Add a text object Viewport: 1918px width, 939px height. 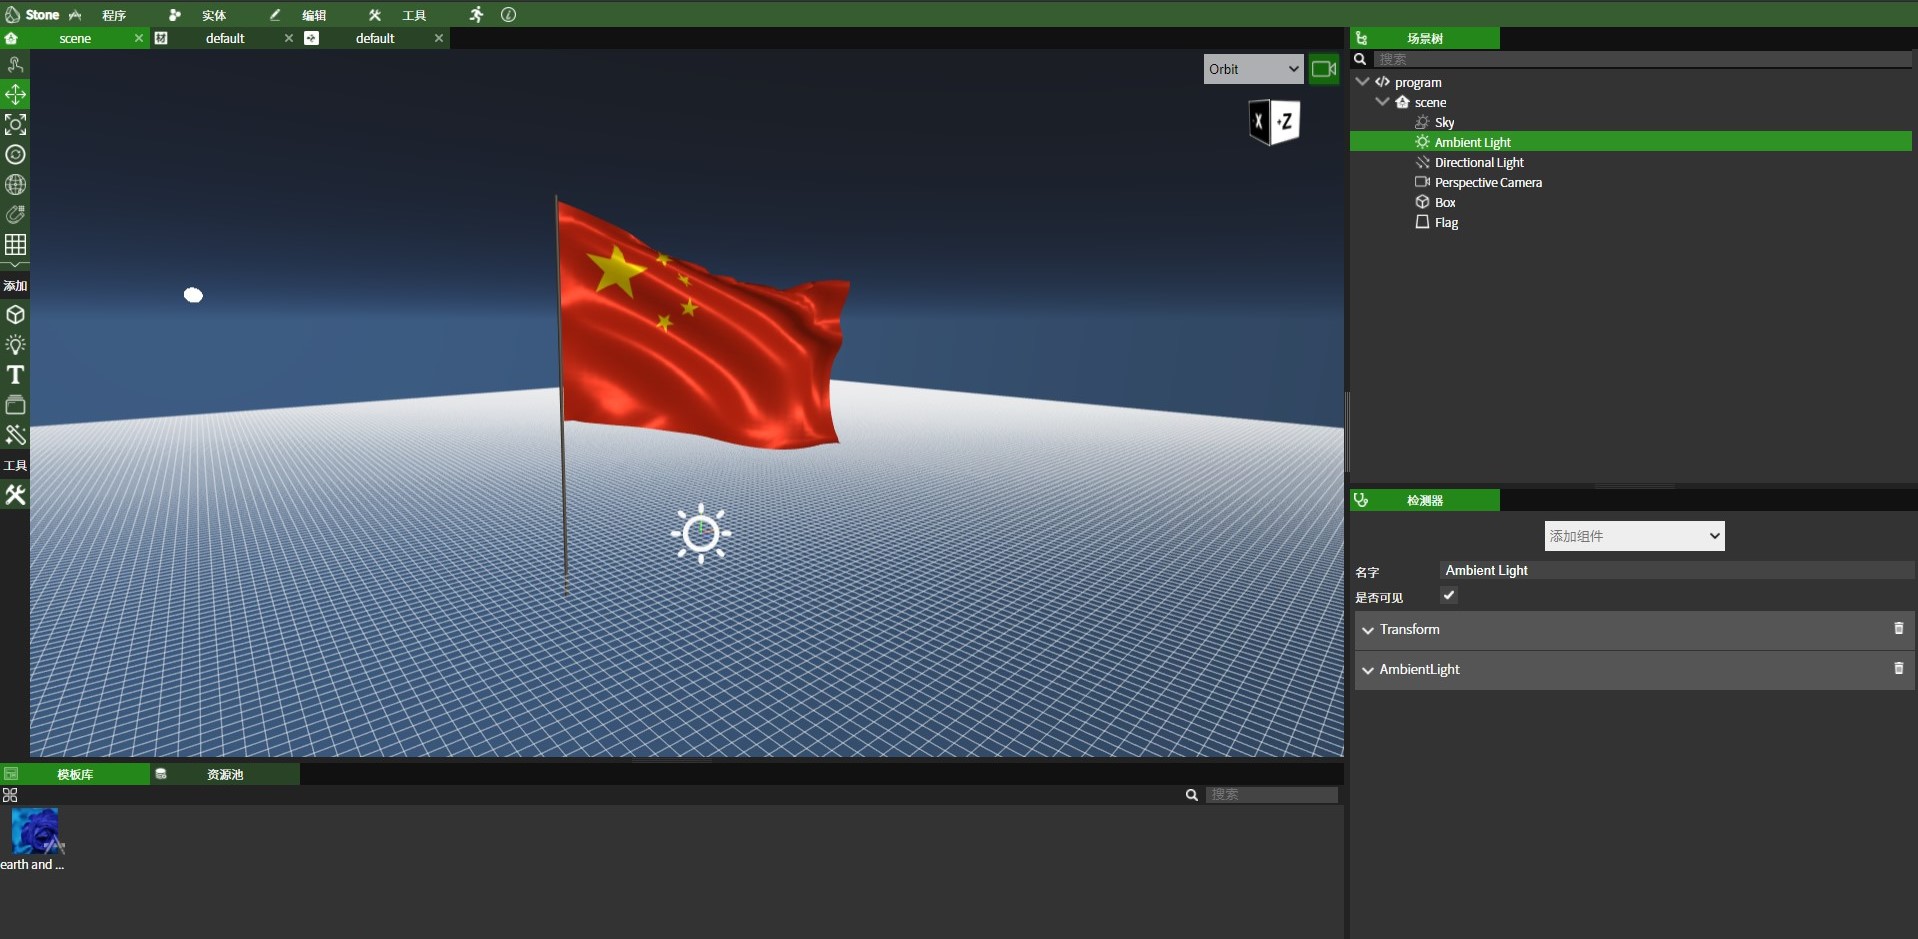point(15,375)
